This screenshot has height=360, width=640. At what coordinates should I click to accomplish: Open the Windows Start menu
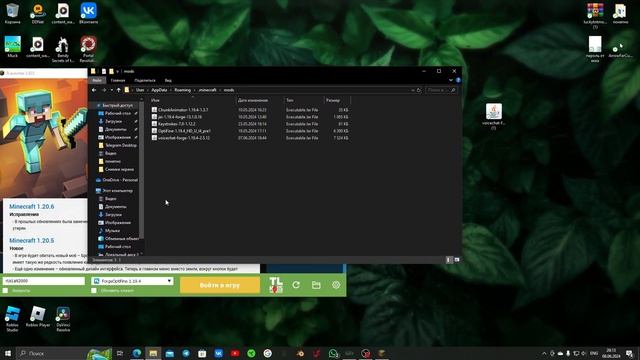coord(7,353)
